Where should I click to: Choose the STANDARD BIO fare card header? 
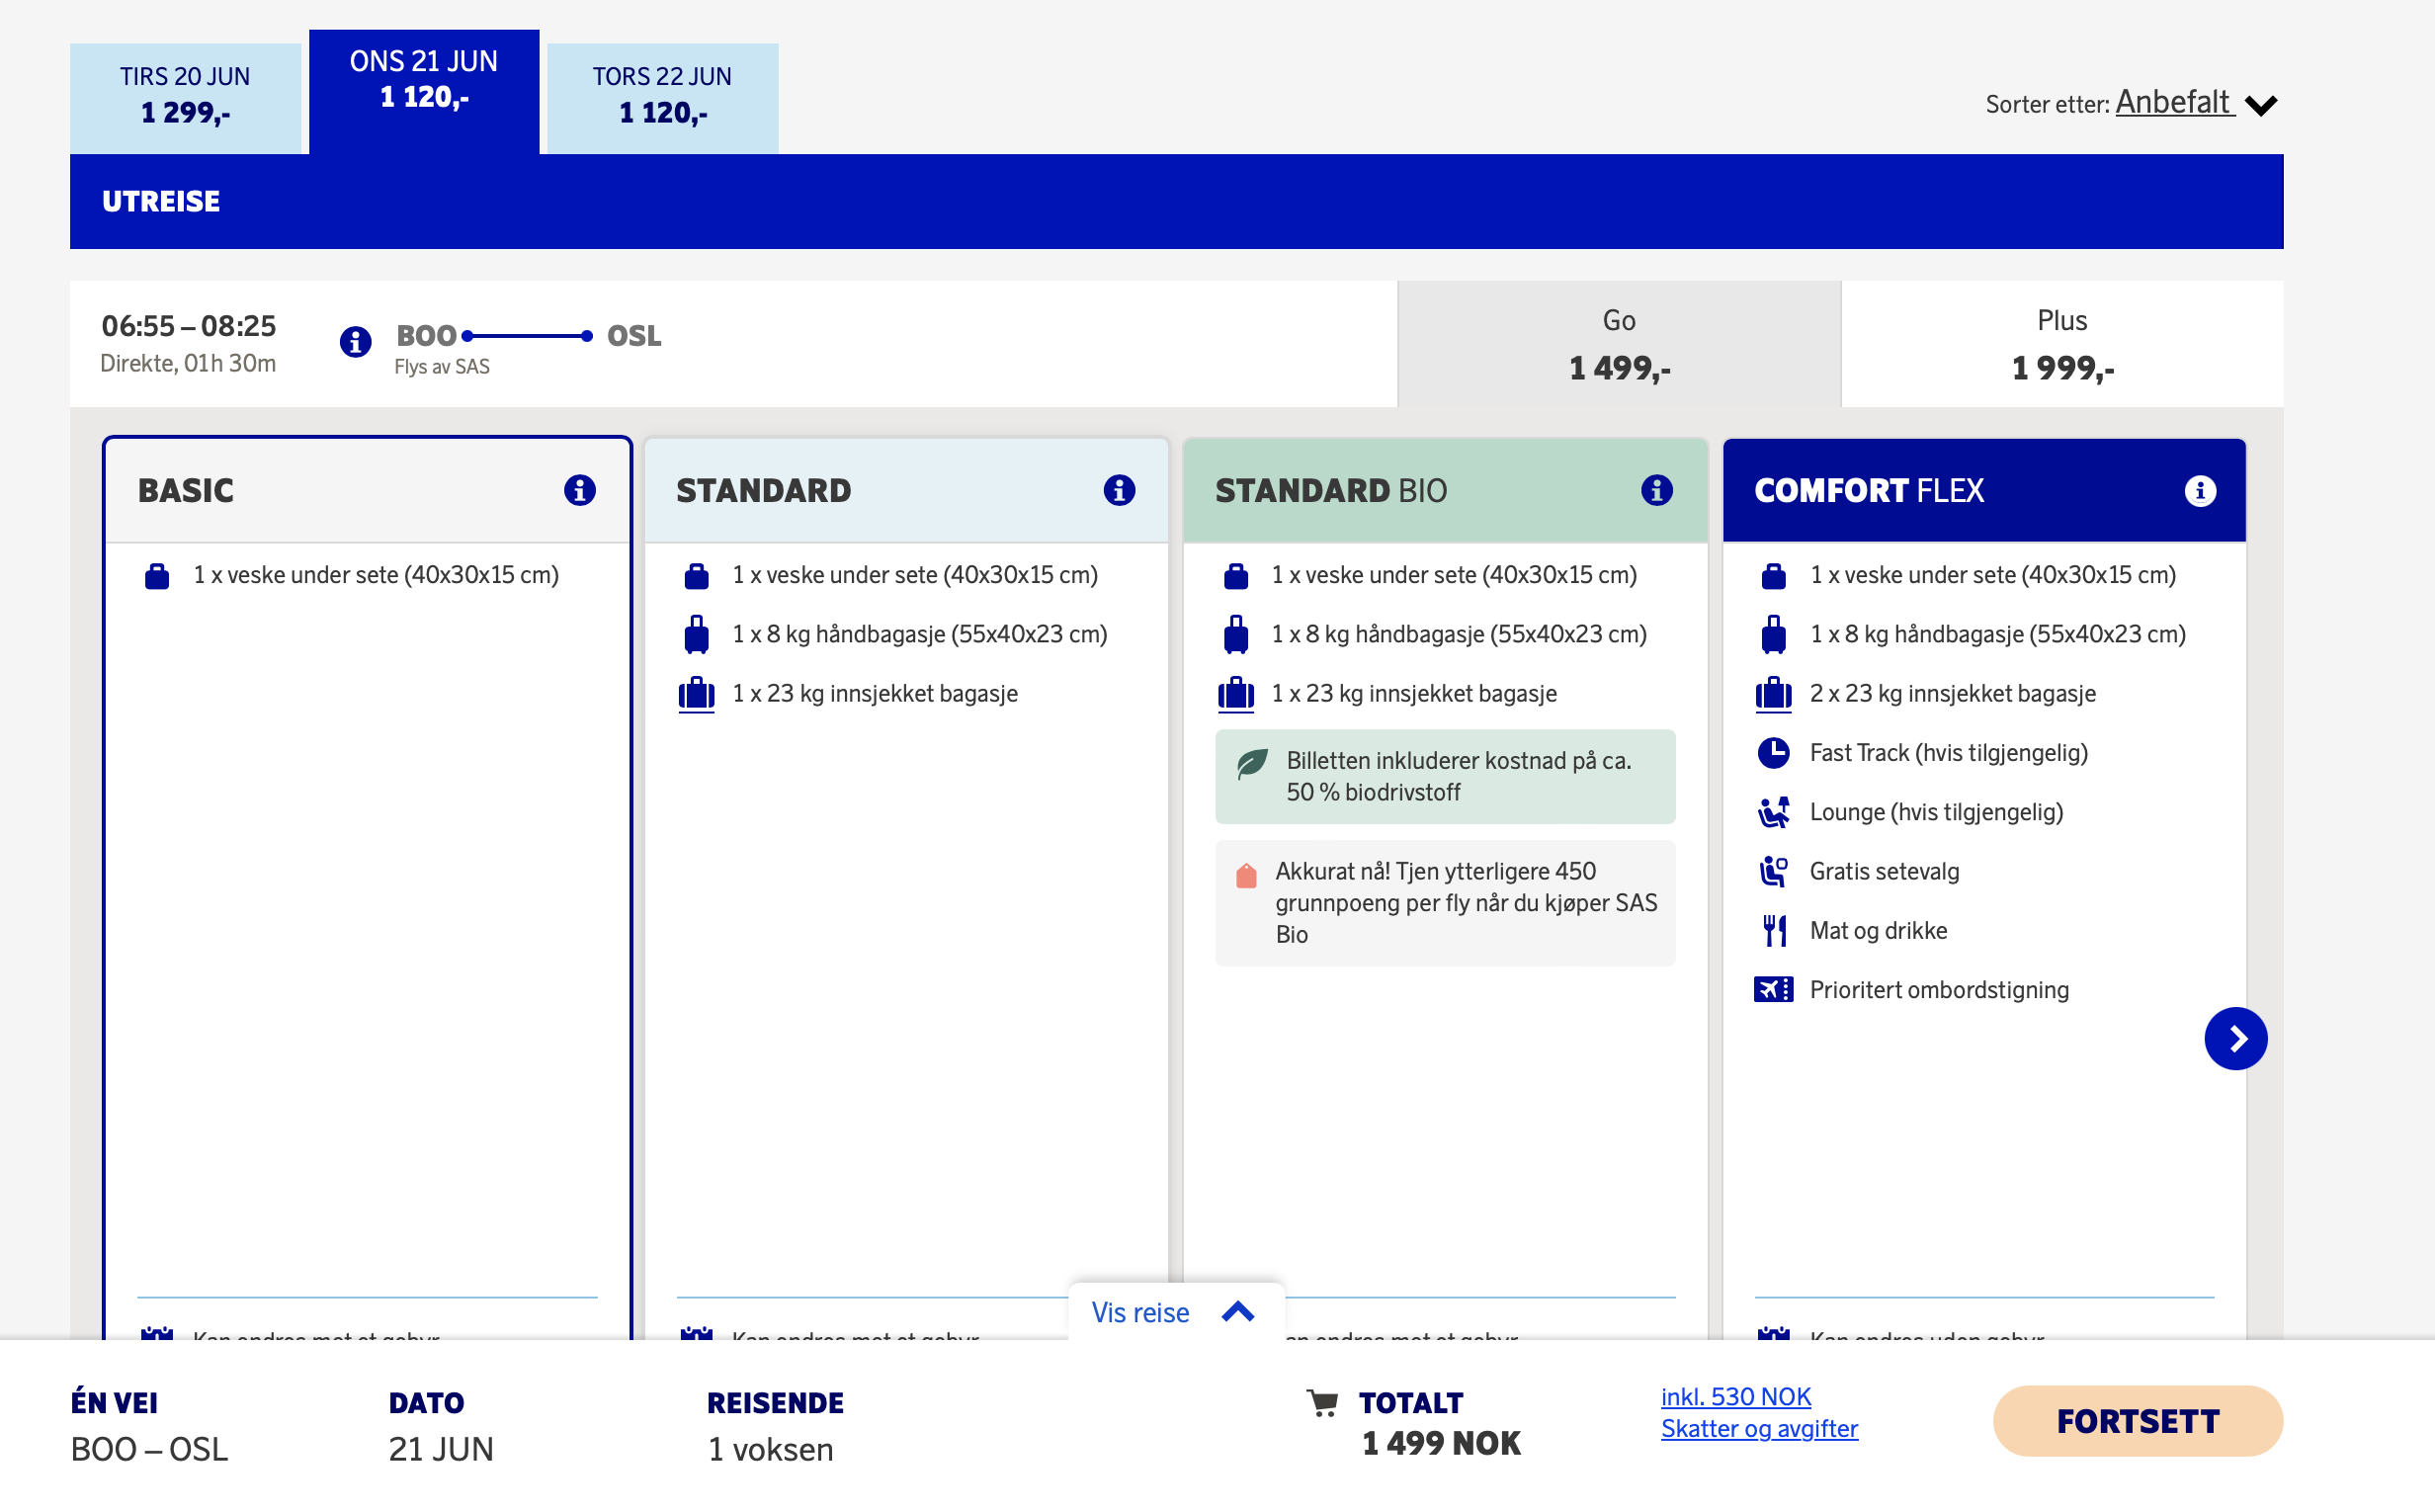click(x=1445, y=491)
